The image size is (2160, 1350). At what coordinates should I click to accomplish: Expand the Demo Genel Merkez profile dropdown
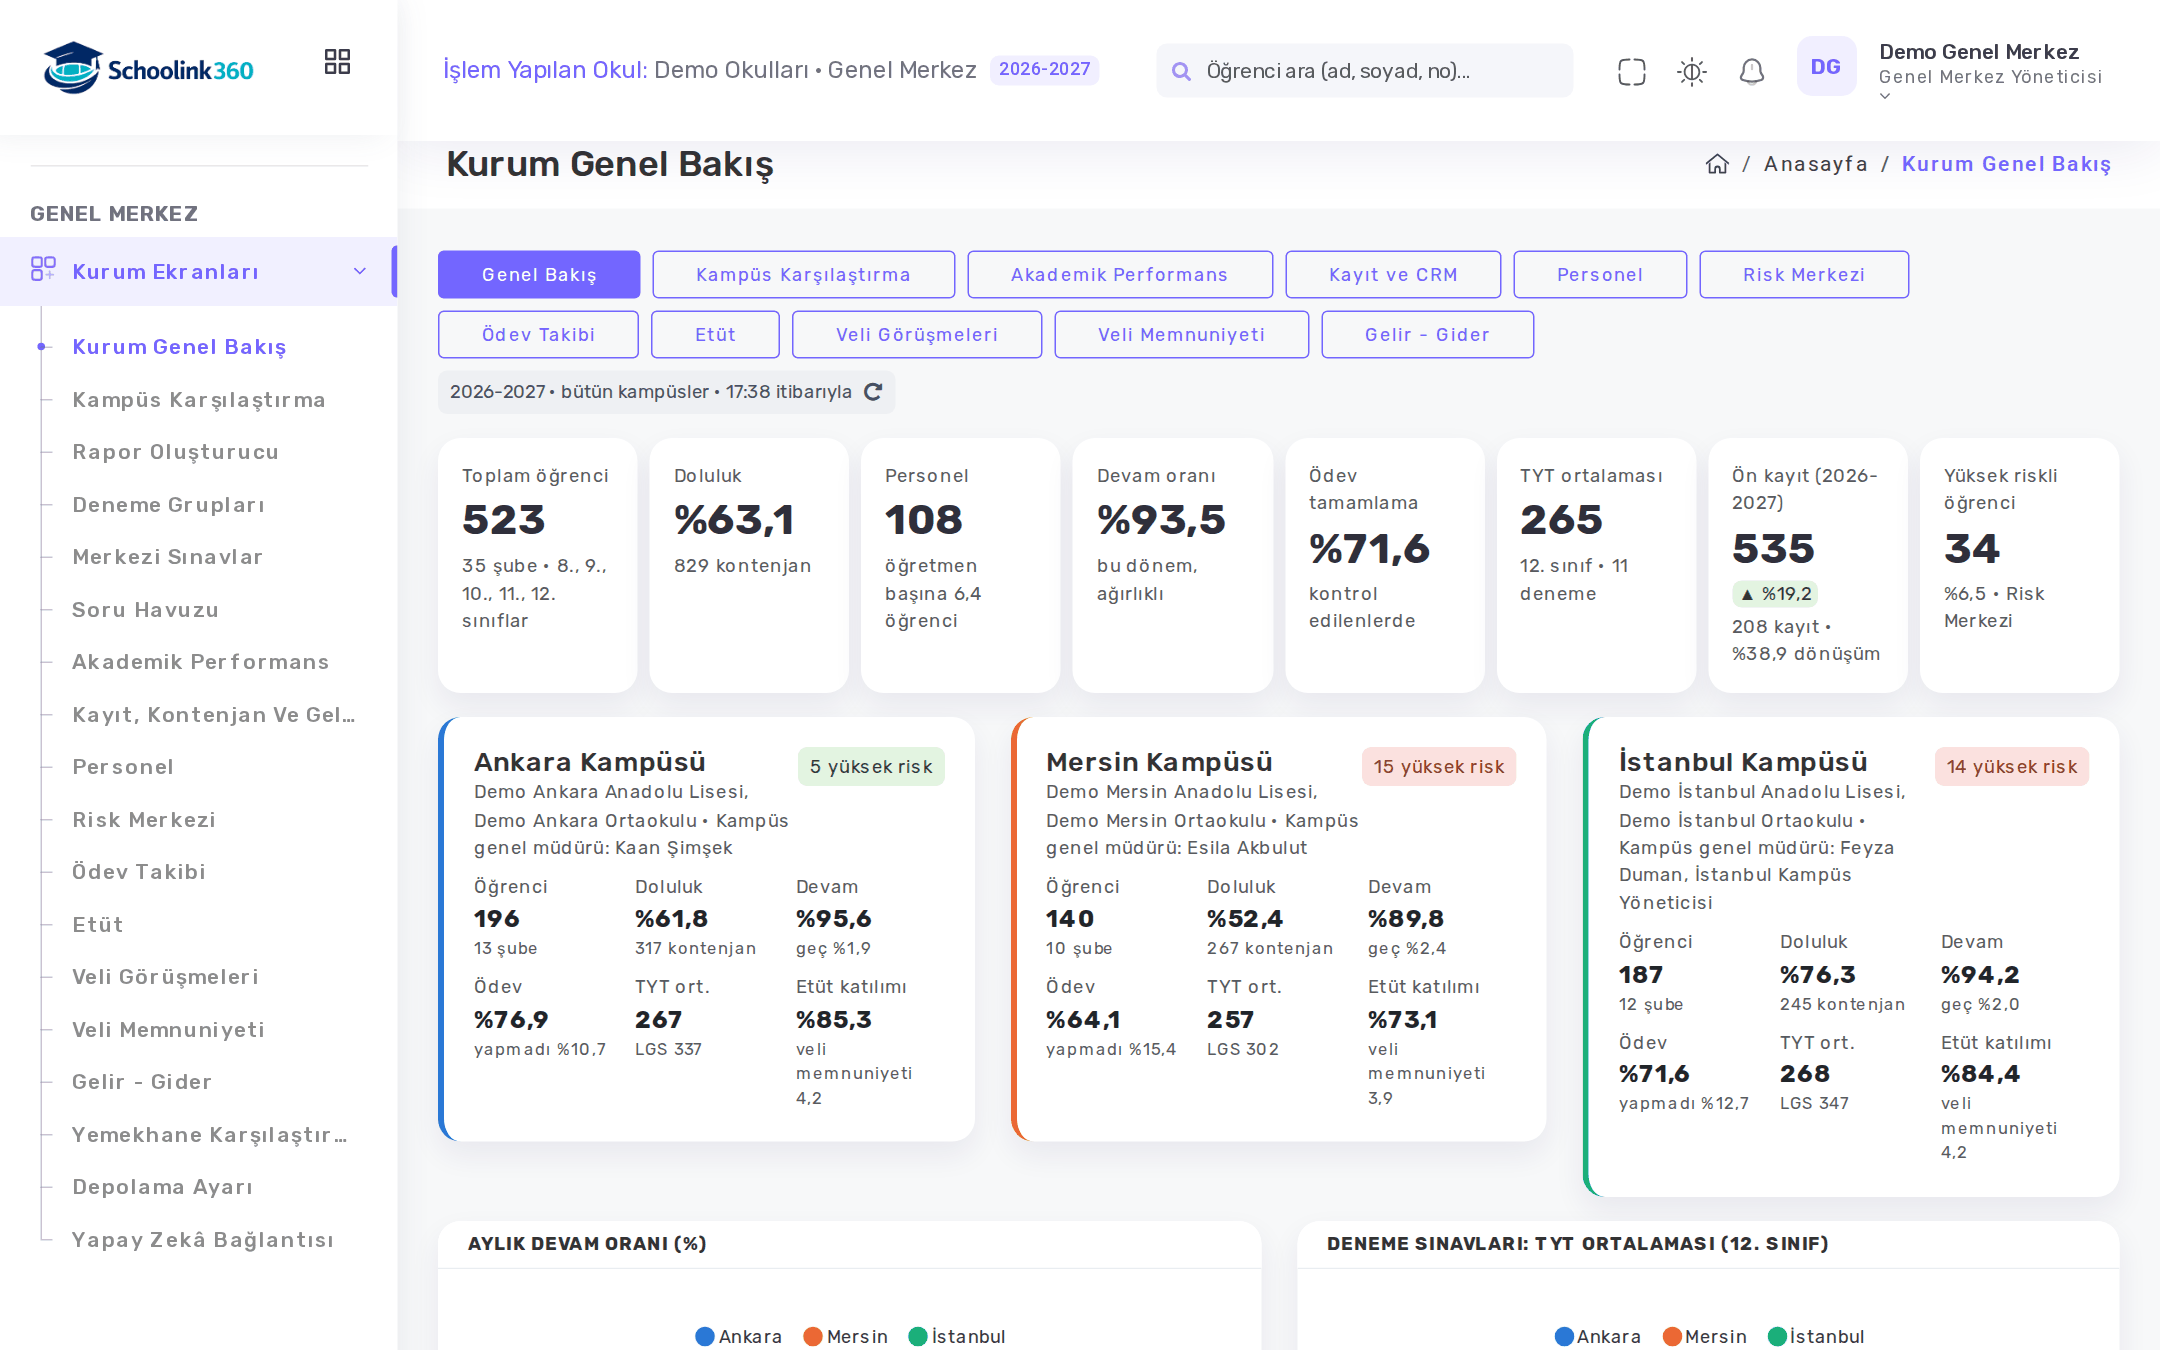[1885, 97]
